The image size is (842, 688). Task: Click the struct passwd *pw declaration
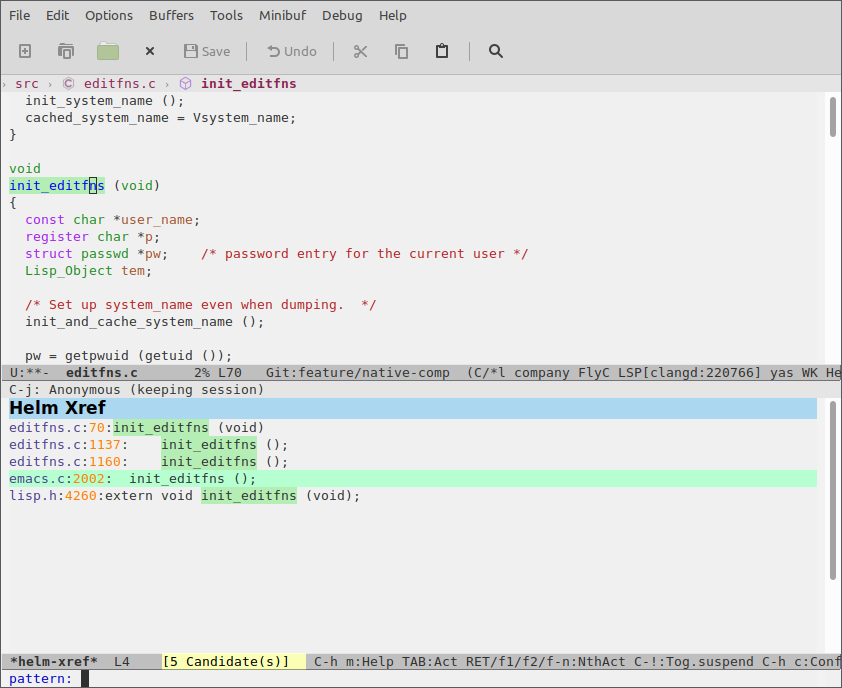[x=97, y=254]
